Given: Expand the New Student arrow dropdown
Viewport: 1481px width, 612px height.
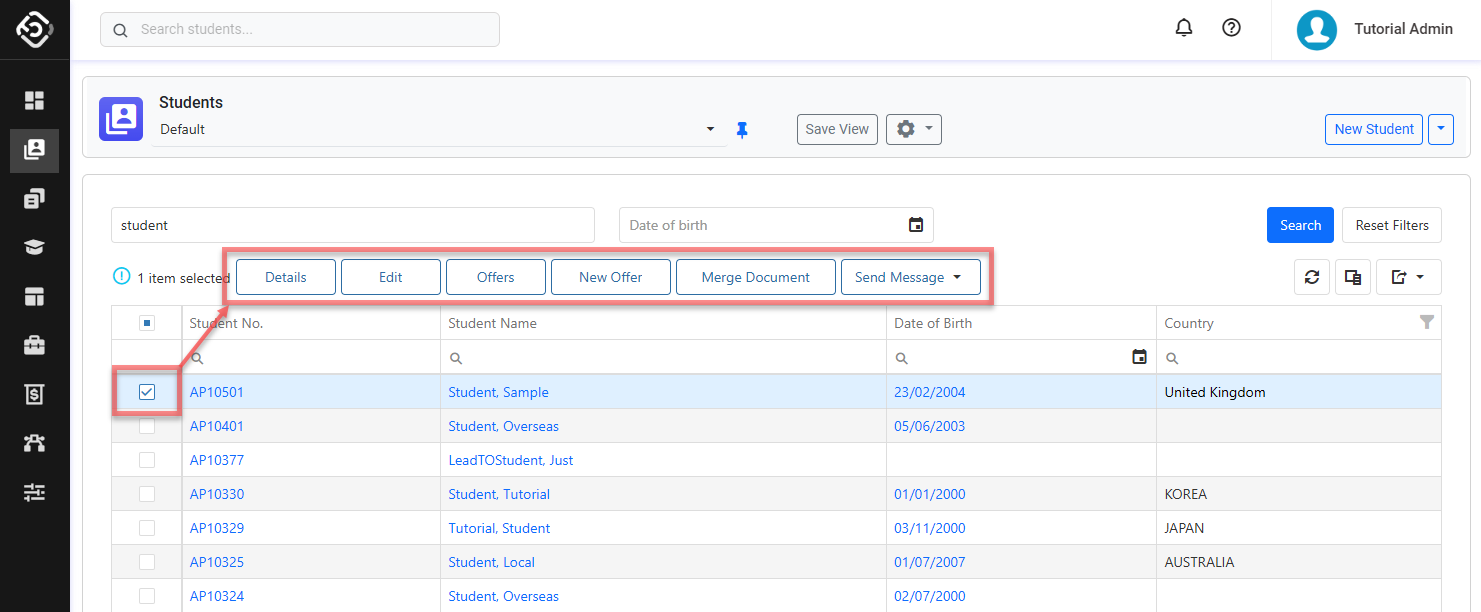Looking at the screenshot, I should (x=1441, y=129).
